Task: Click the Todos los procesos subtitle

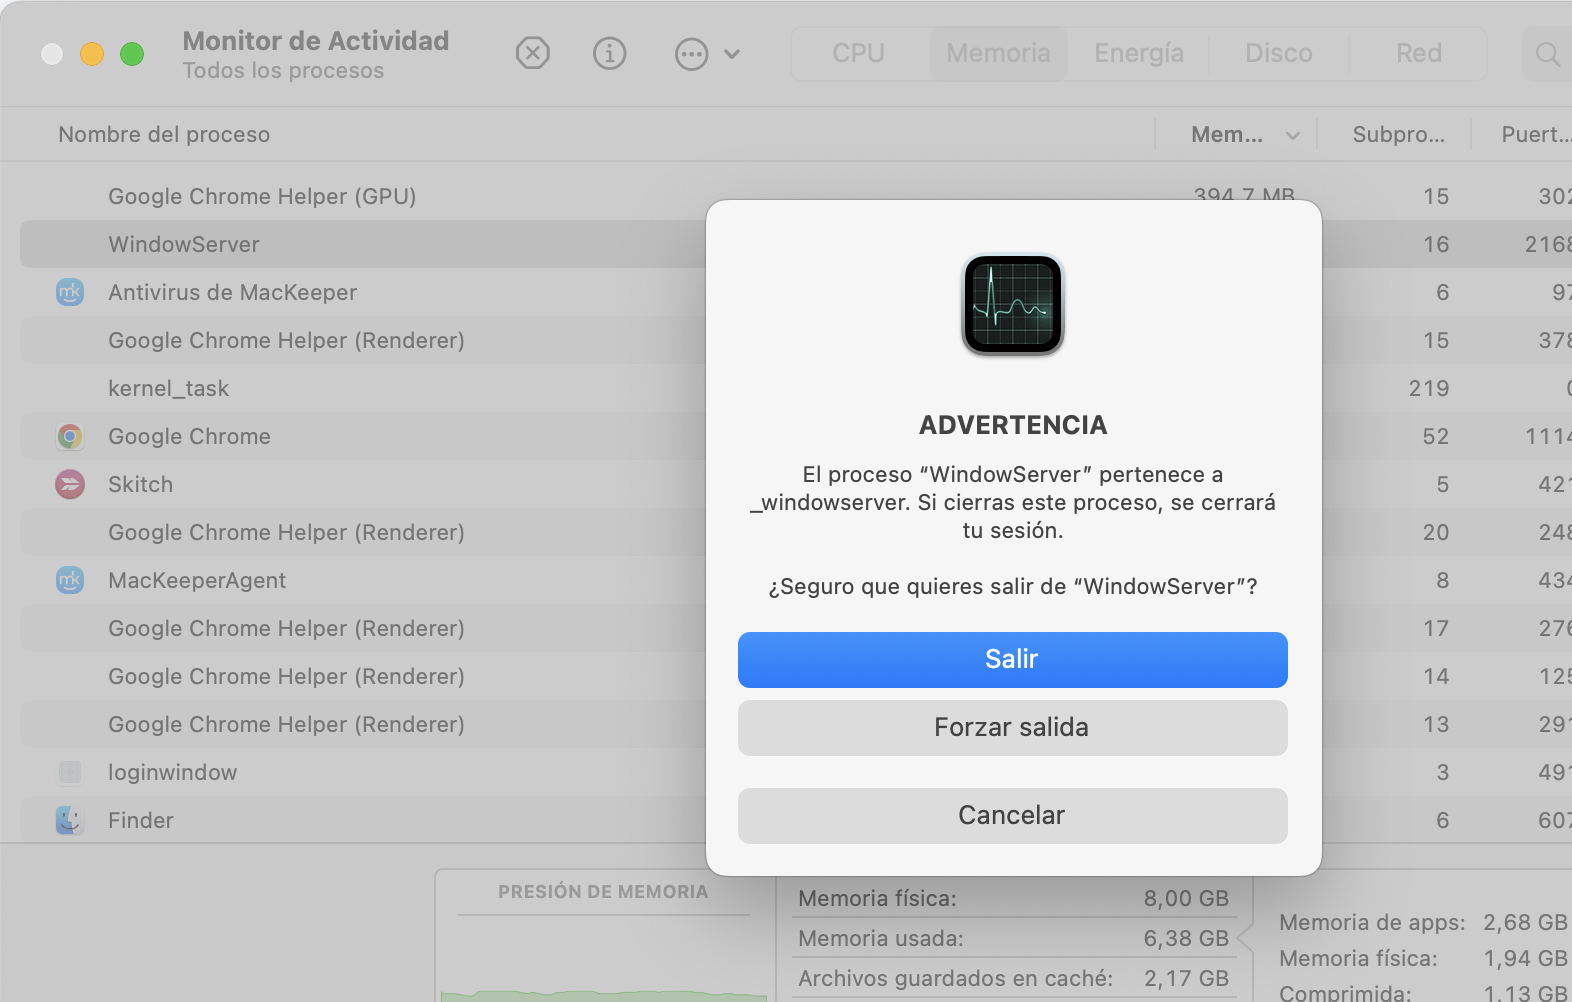Action: coord(283,71)
